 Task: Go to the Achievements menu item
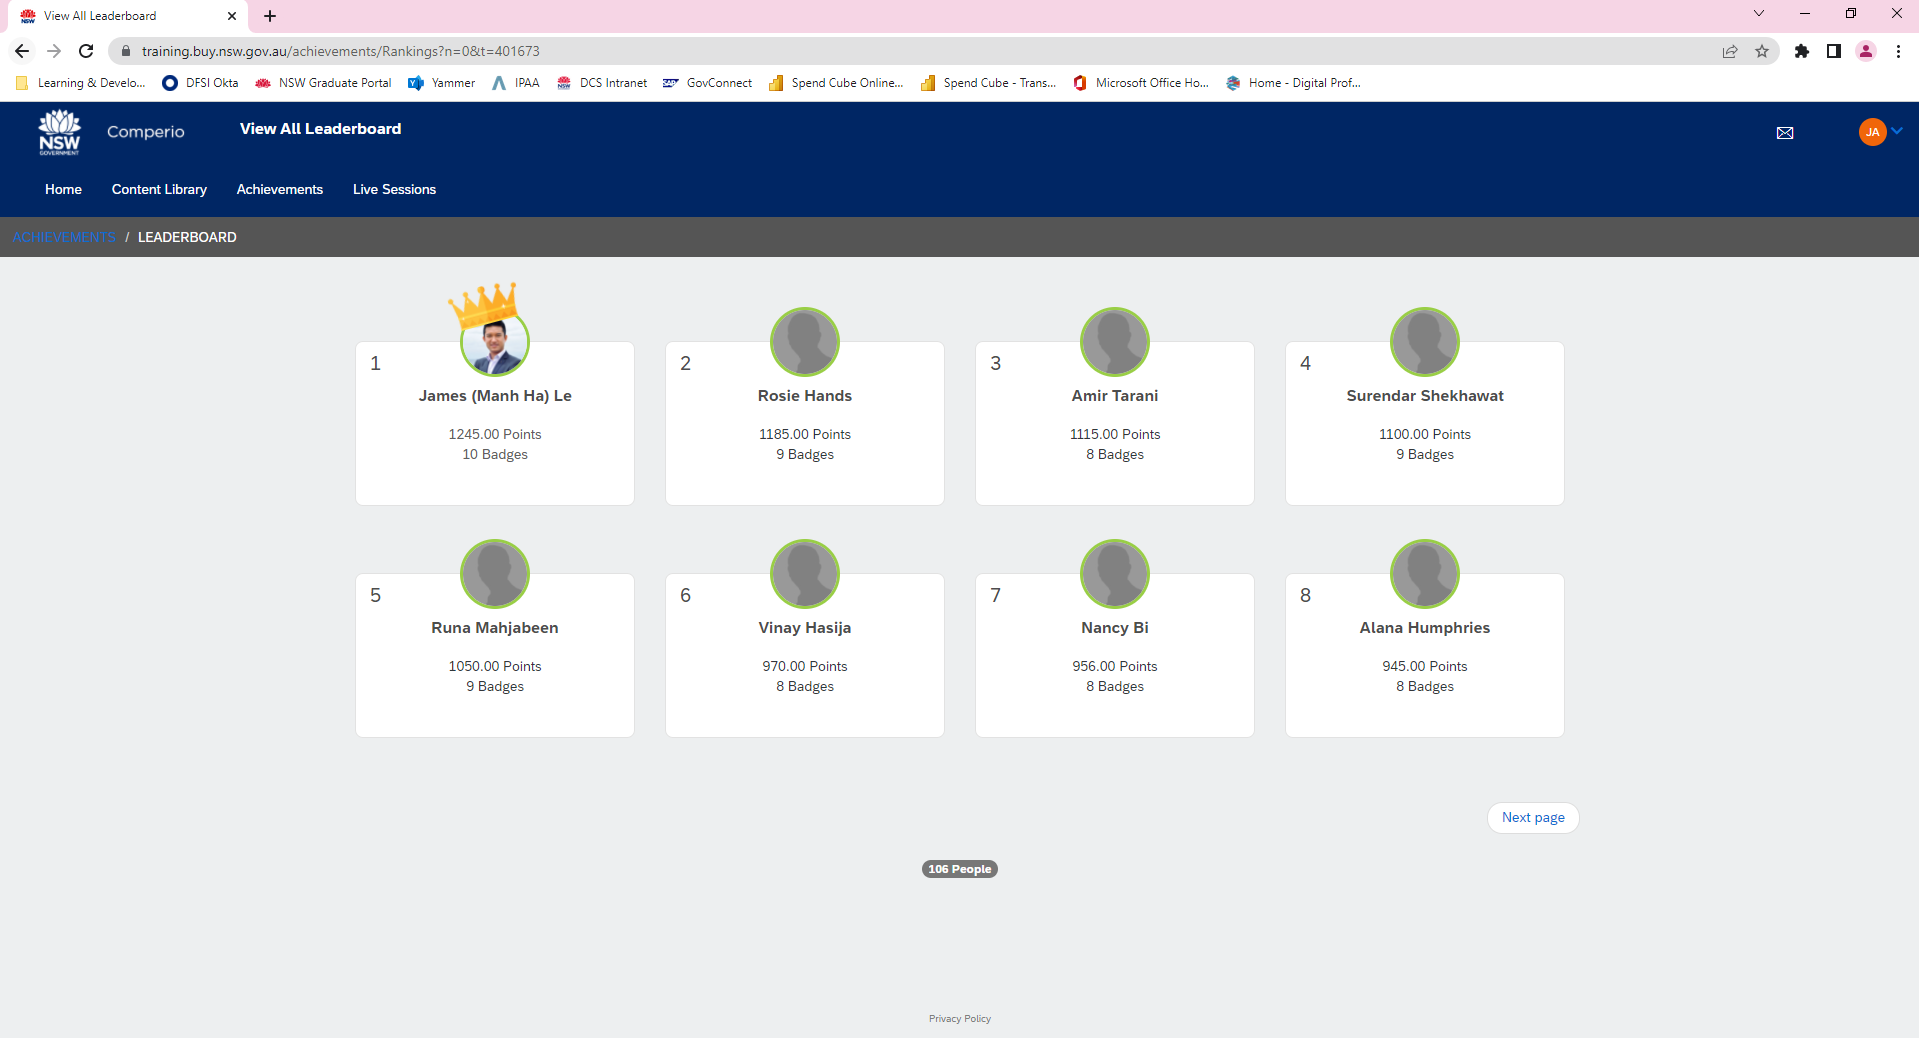click(x=279, y=189)
